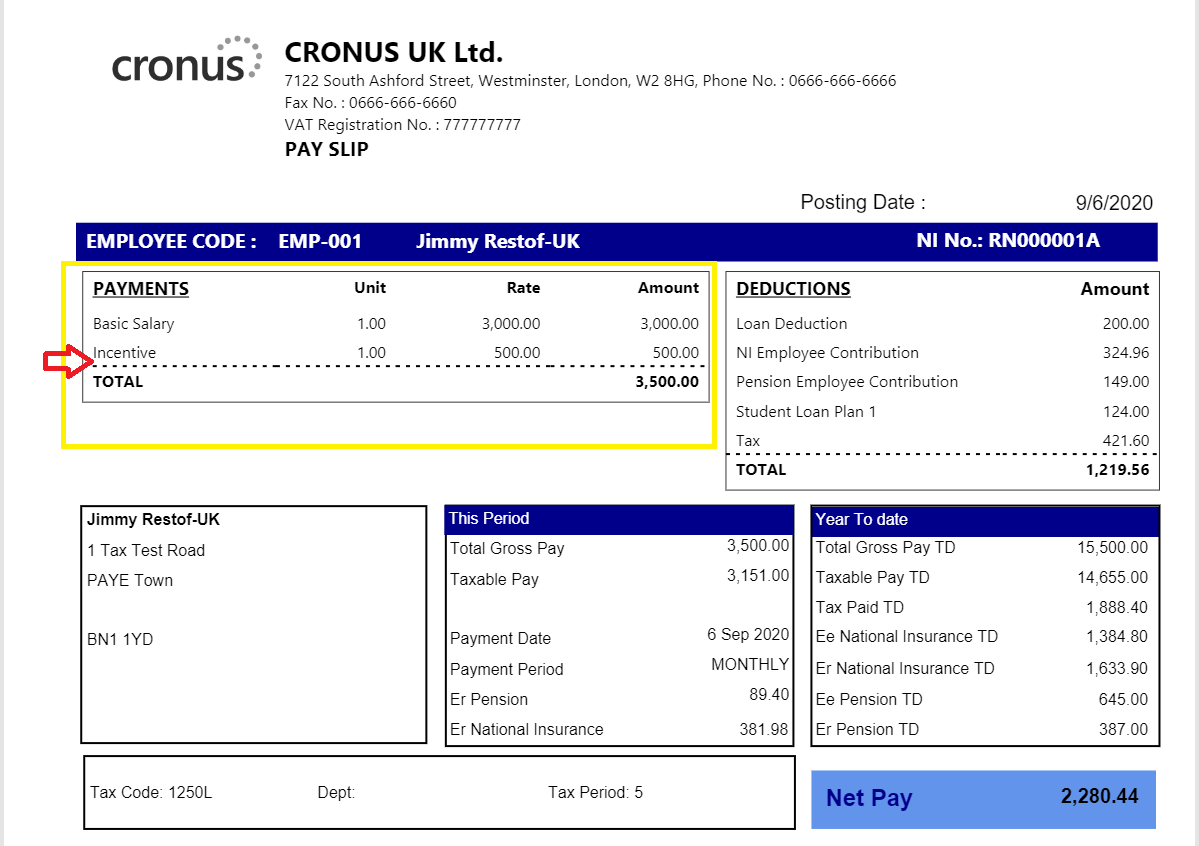Viewport: 1199px width, 846px height.
Task: Click the cronus company logo
Action: [x=187, y=60]
